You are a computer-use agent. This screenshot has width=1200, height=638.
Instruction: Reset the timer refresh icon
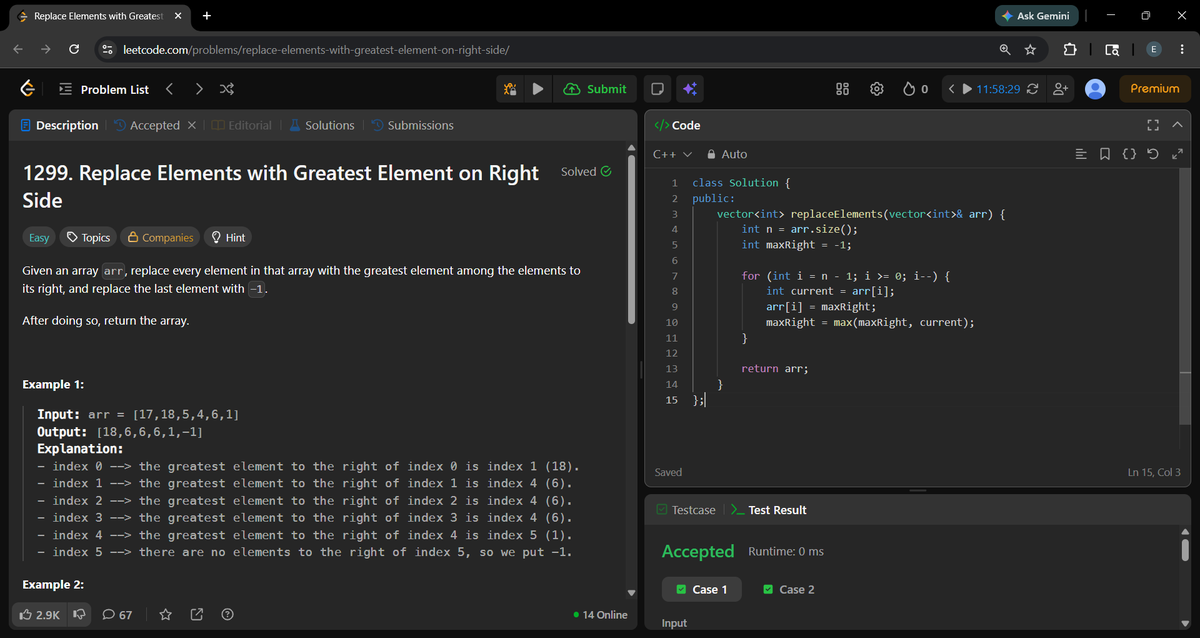coord(1032,89)
